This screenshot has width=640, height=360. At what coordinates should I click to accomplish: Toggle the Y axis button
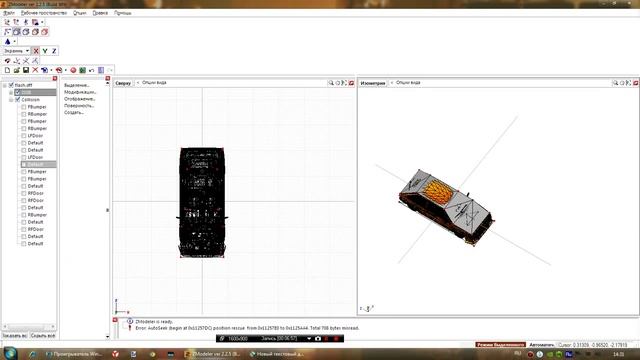(45, 51)
